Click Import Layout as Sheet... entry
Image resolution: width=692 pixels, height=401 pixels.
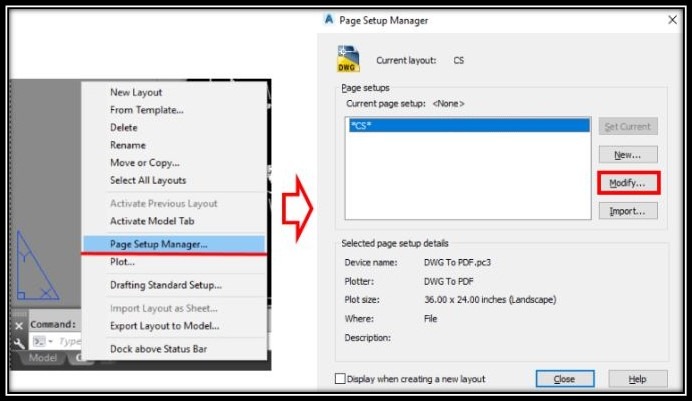(164, 308)
